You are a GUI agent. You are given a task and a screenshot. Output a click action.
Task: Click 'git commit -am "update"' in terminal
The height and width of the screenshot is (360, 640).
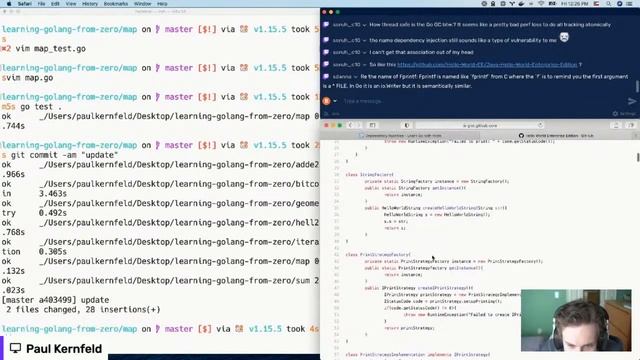point(64,155)
